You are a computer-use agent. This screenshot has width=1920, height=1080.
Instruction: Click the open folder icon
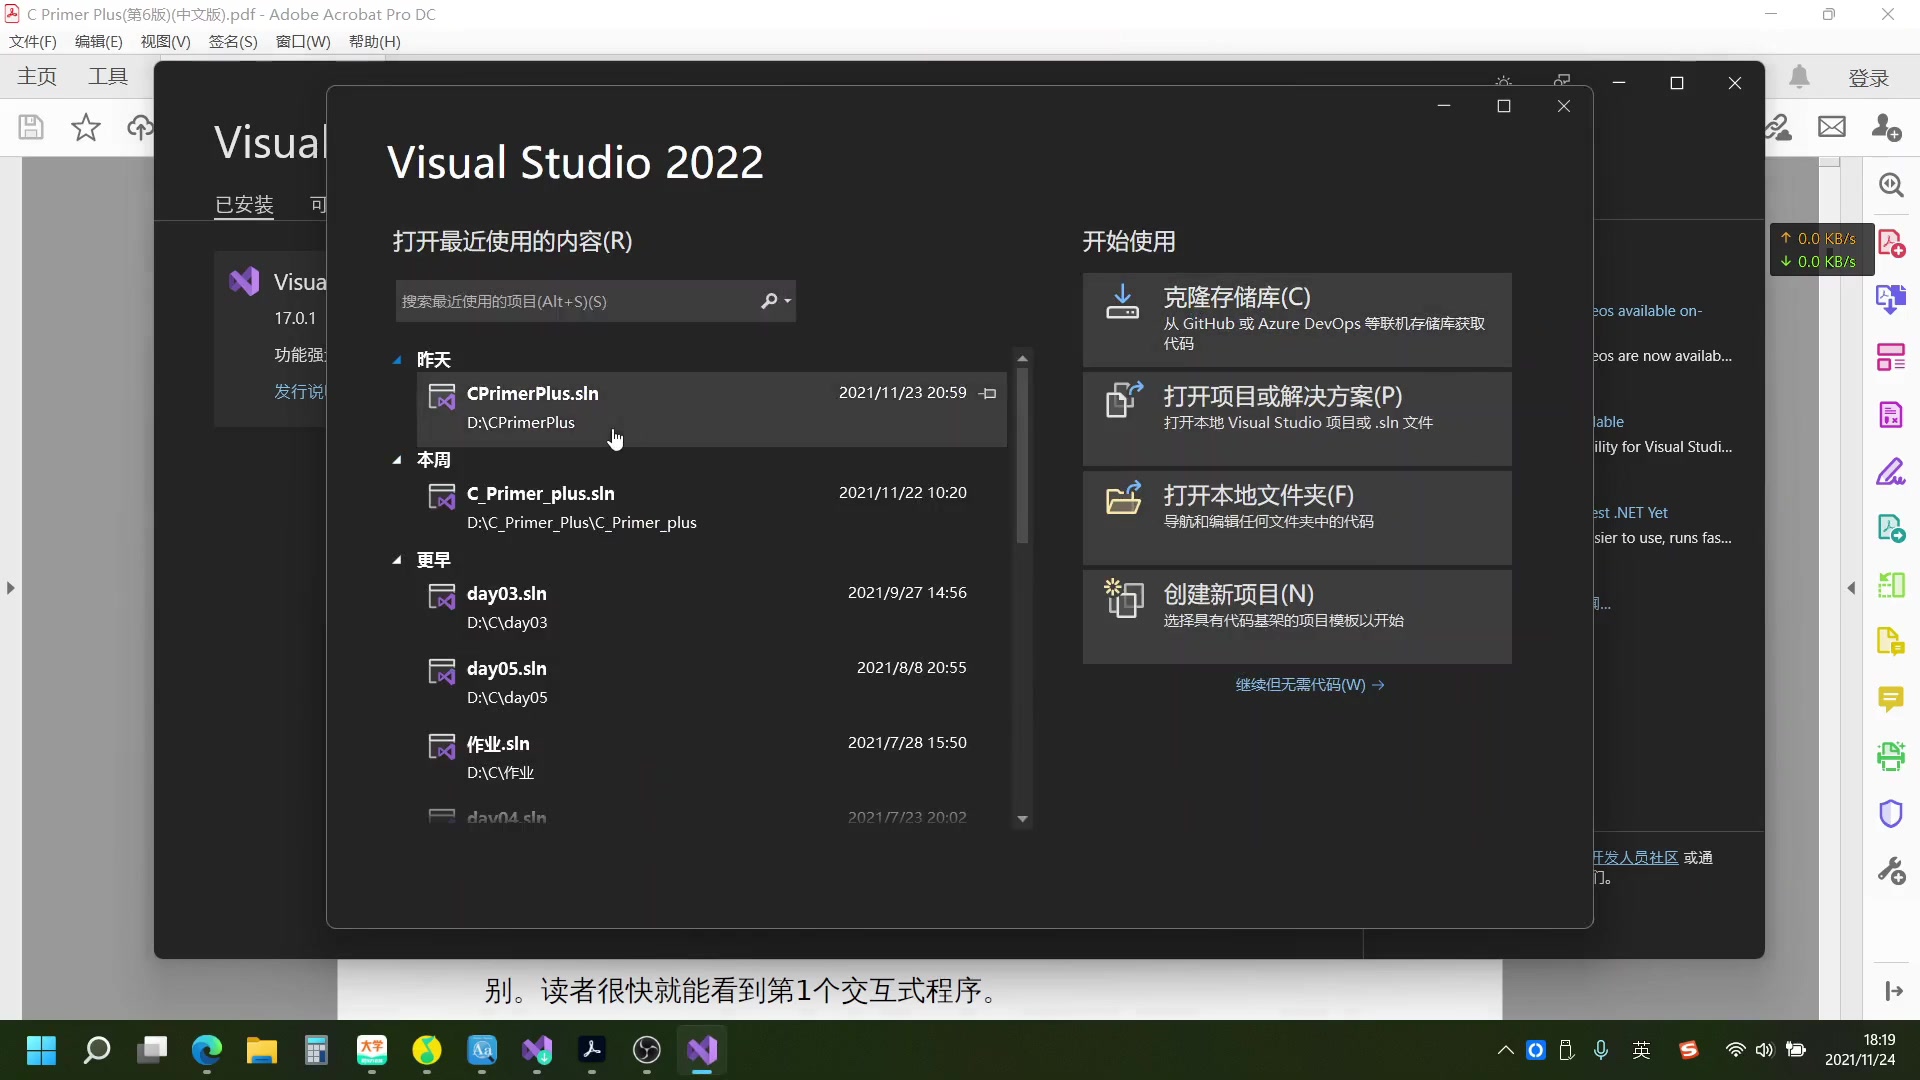coord(1124,498)
